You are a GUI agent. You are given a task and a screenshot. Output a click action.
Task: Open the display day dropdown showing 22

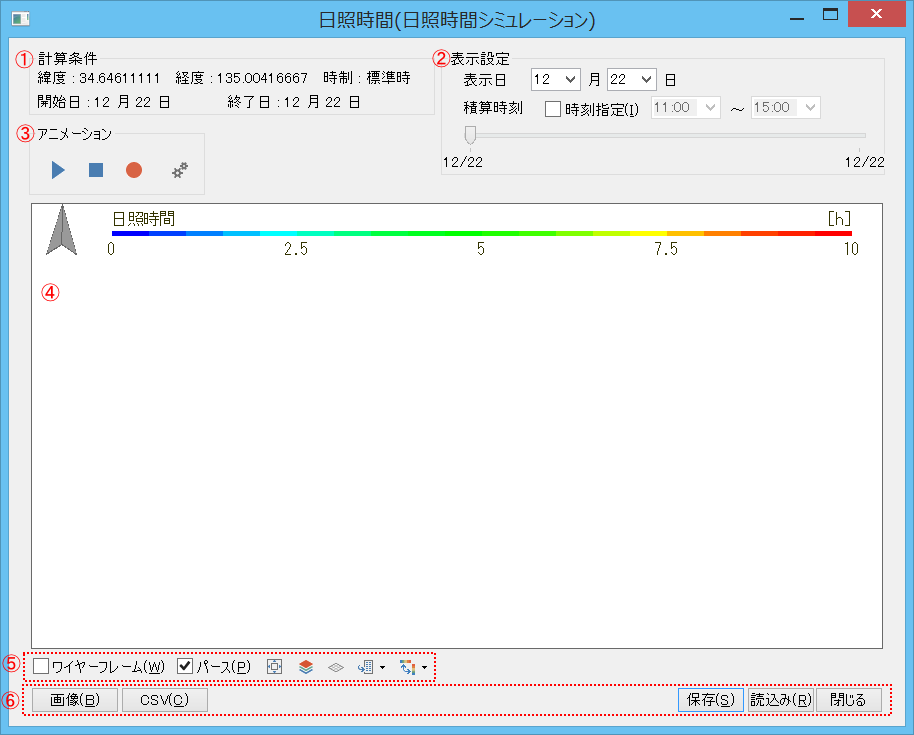[x=645, y=79]
